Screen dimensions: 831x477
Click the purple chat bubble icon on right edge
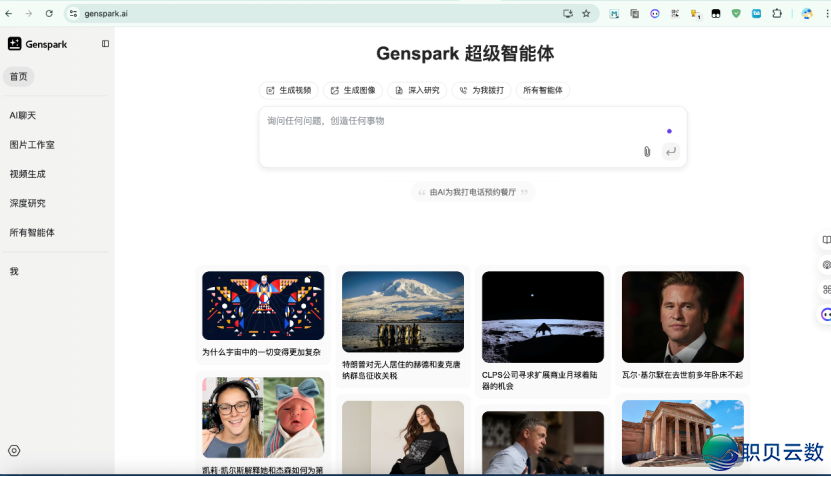tap(826, 314)
